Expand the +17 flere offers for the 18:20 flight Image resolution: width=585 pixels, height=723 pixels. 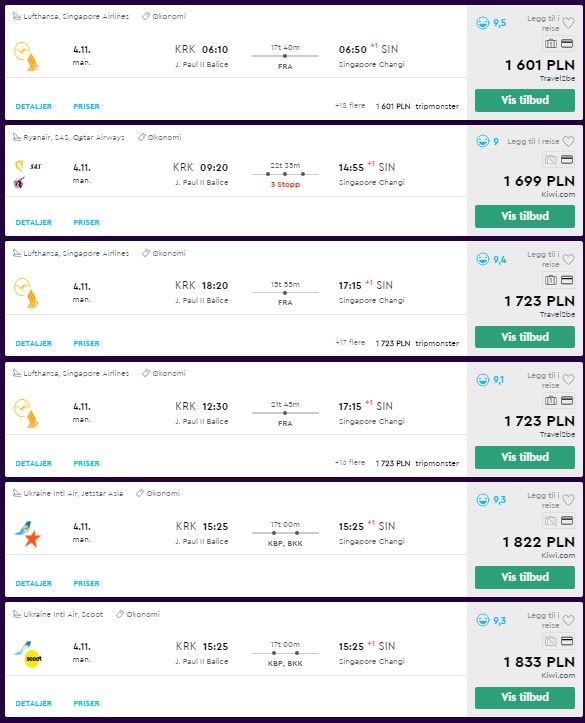coord(350,343)
